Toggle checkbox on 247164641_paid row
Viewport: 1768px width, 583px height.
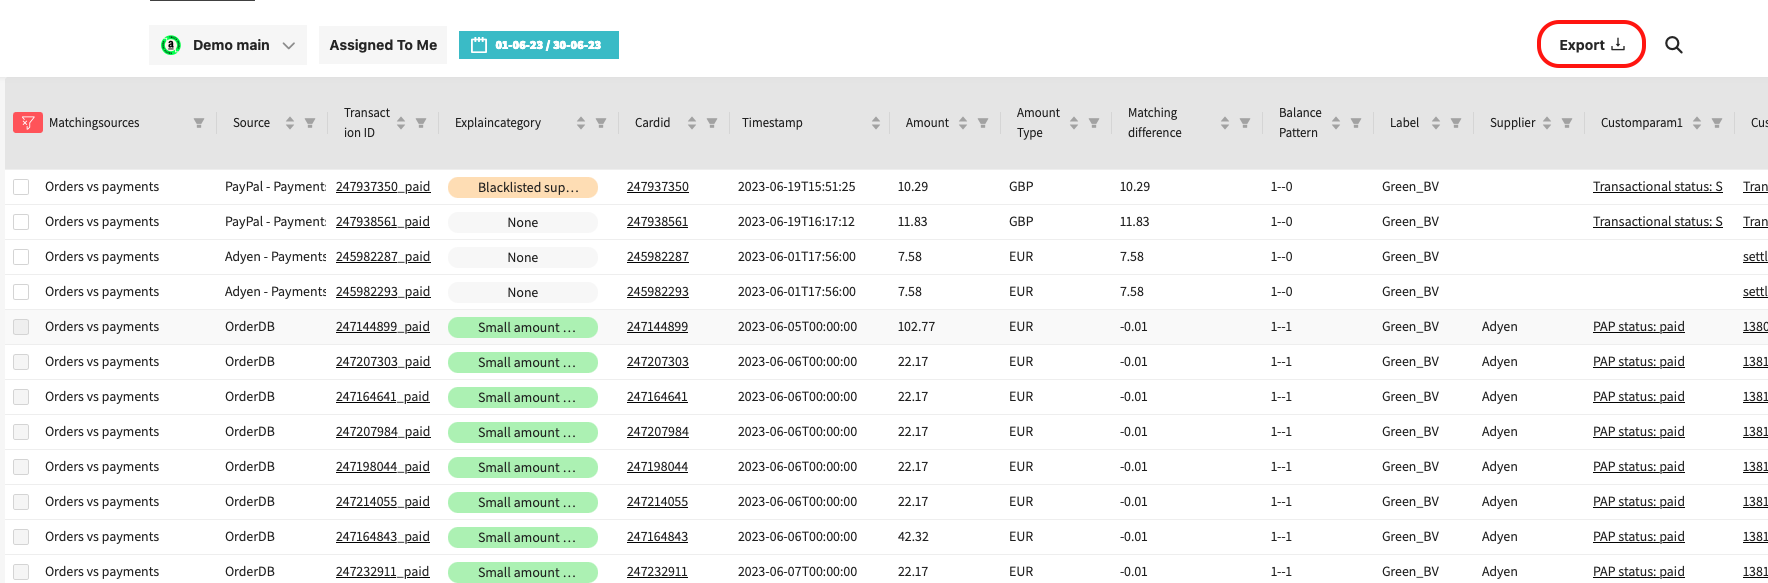click(x=21, y=397)
